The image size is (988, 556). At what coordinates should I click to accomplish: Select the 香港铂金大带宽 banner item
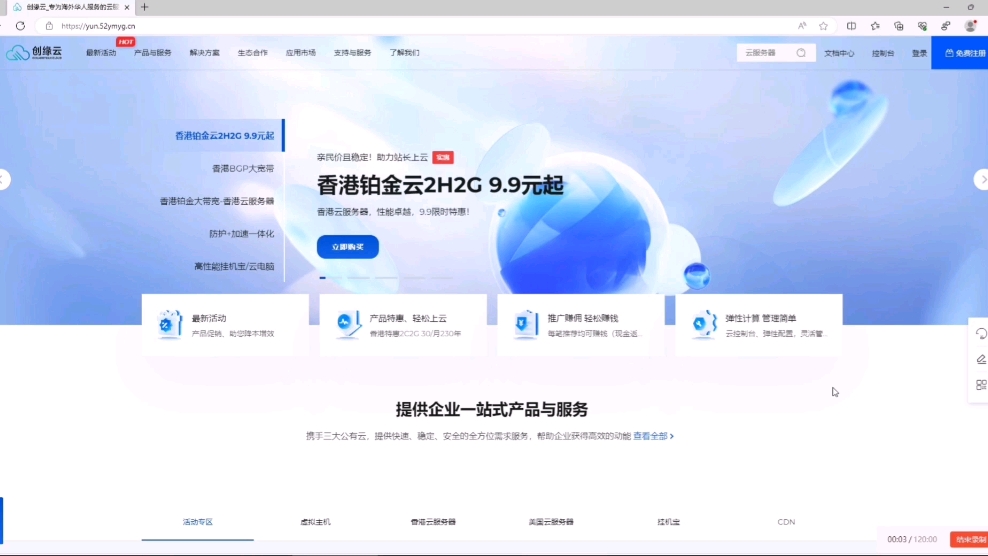[217, 201]
